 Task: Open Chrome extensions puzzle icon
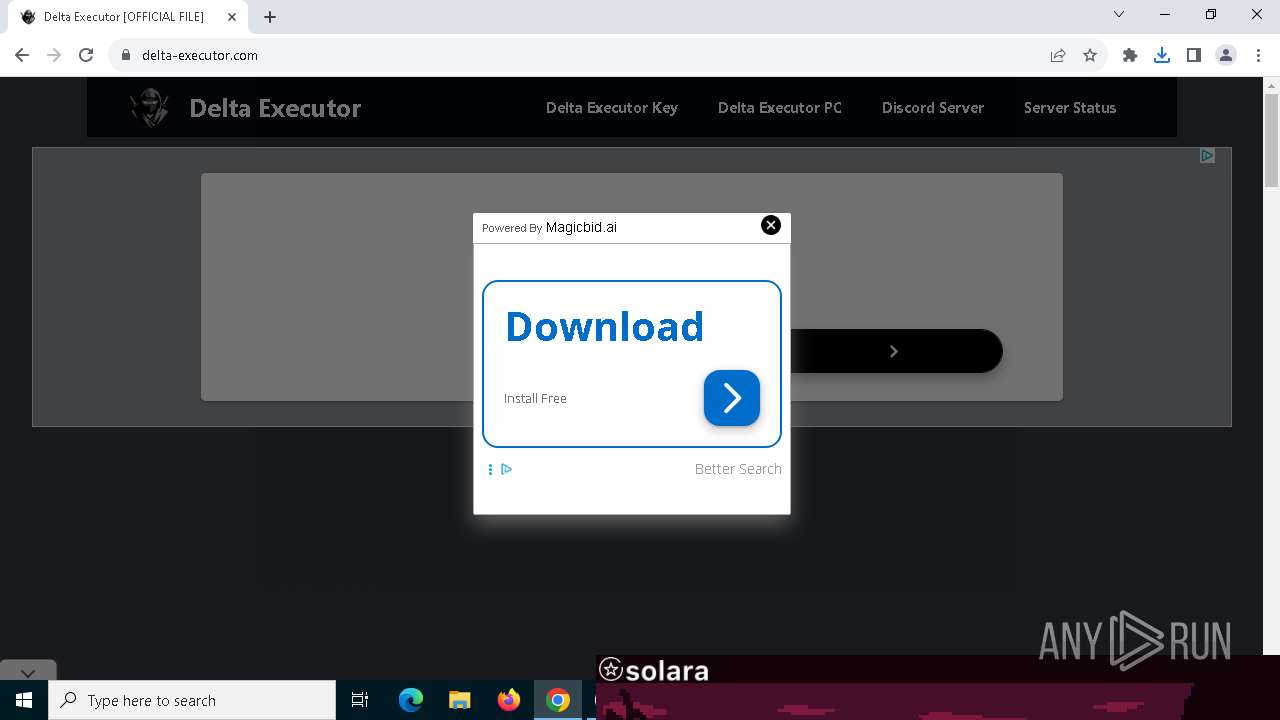coord(1130,55)
